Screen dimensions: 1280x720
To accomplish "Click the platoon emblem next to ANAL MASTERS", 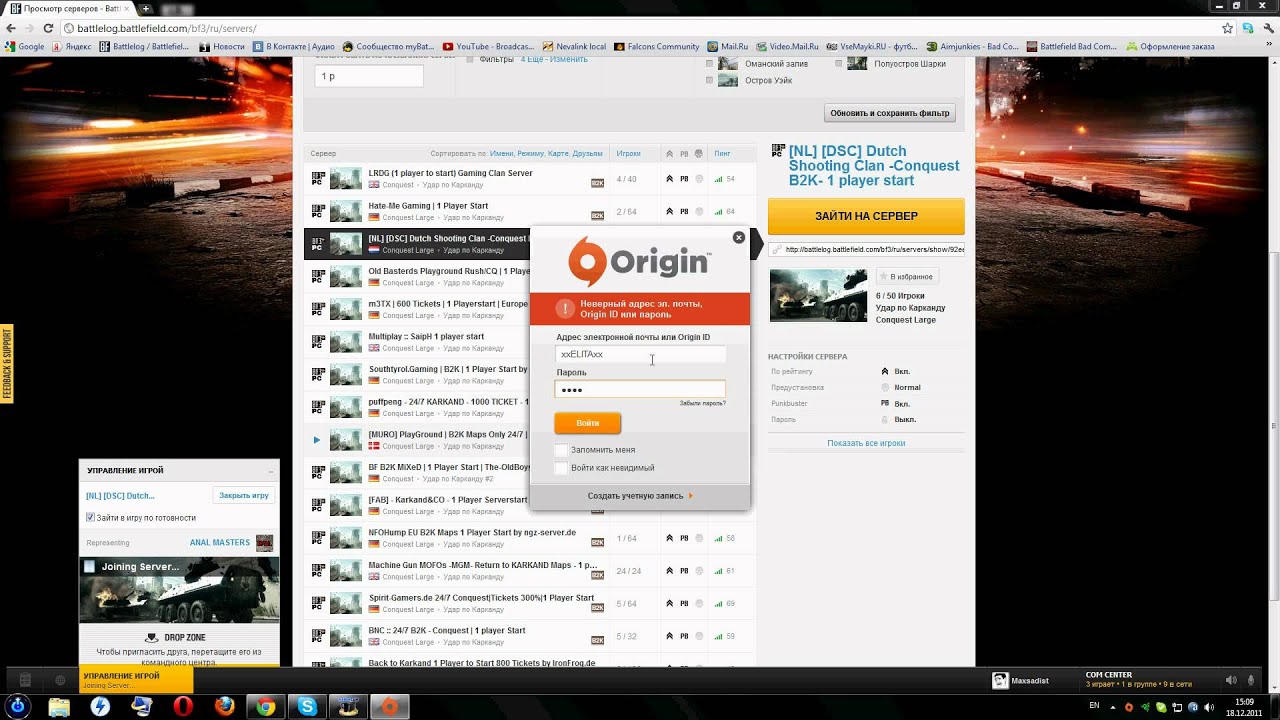I will click(264, 543).
